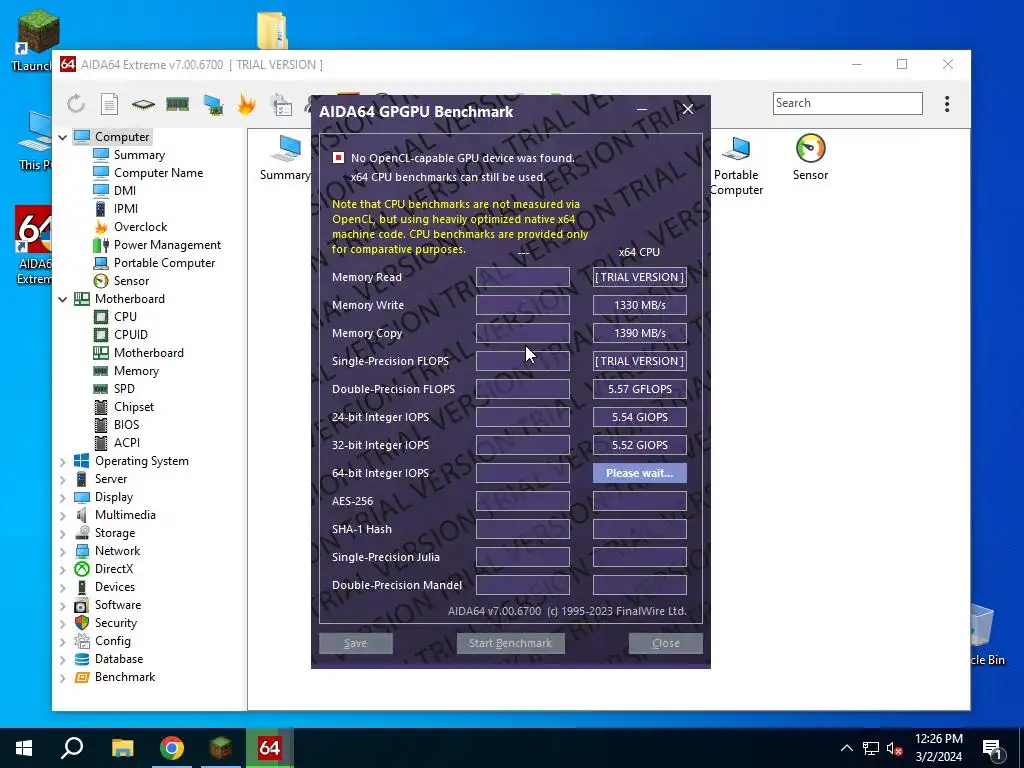1024x768 pixels.
Task: Select ACPI in the tree
Action: [127, 443]
